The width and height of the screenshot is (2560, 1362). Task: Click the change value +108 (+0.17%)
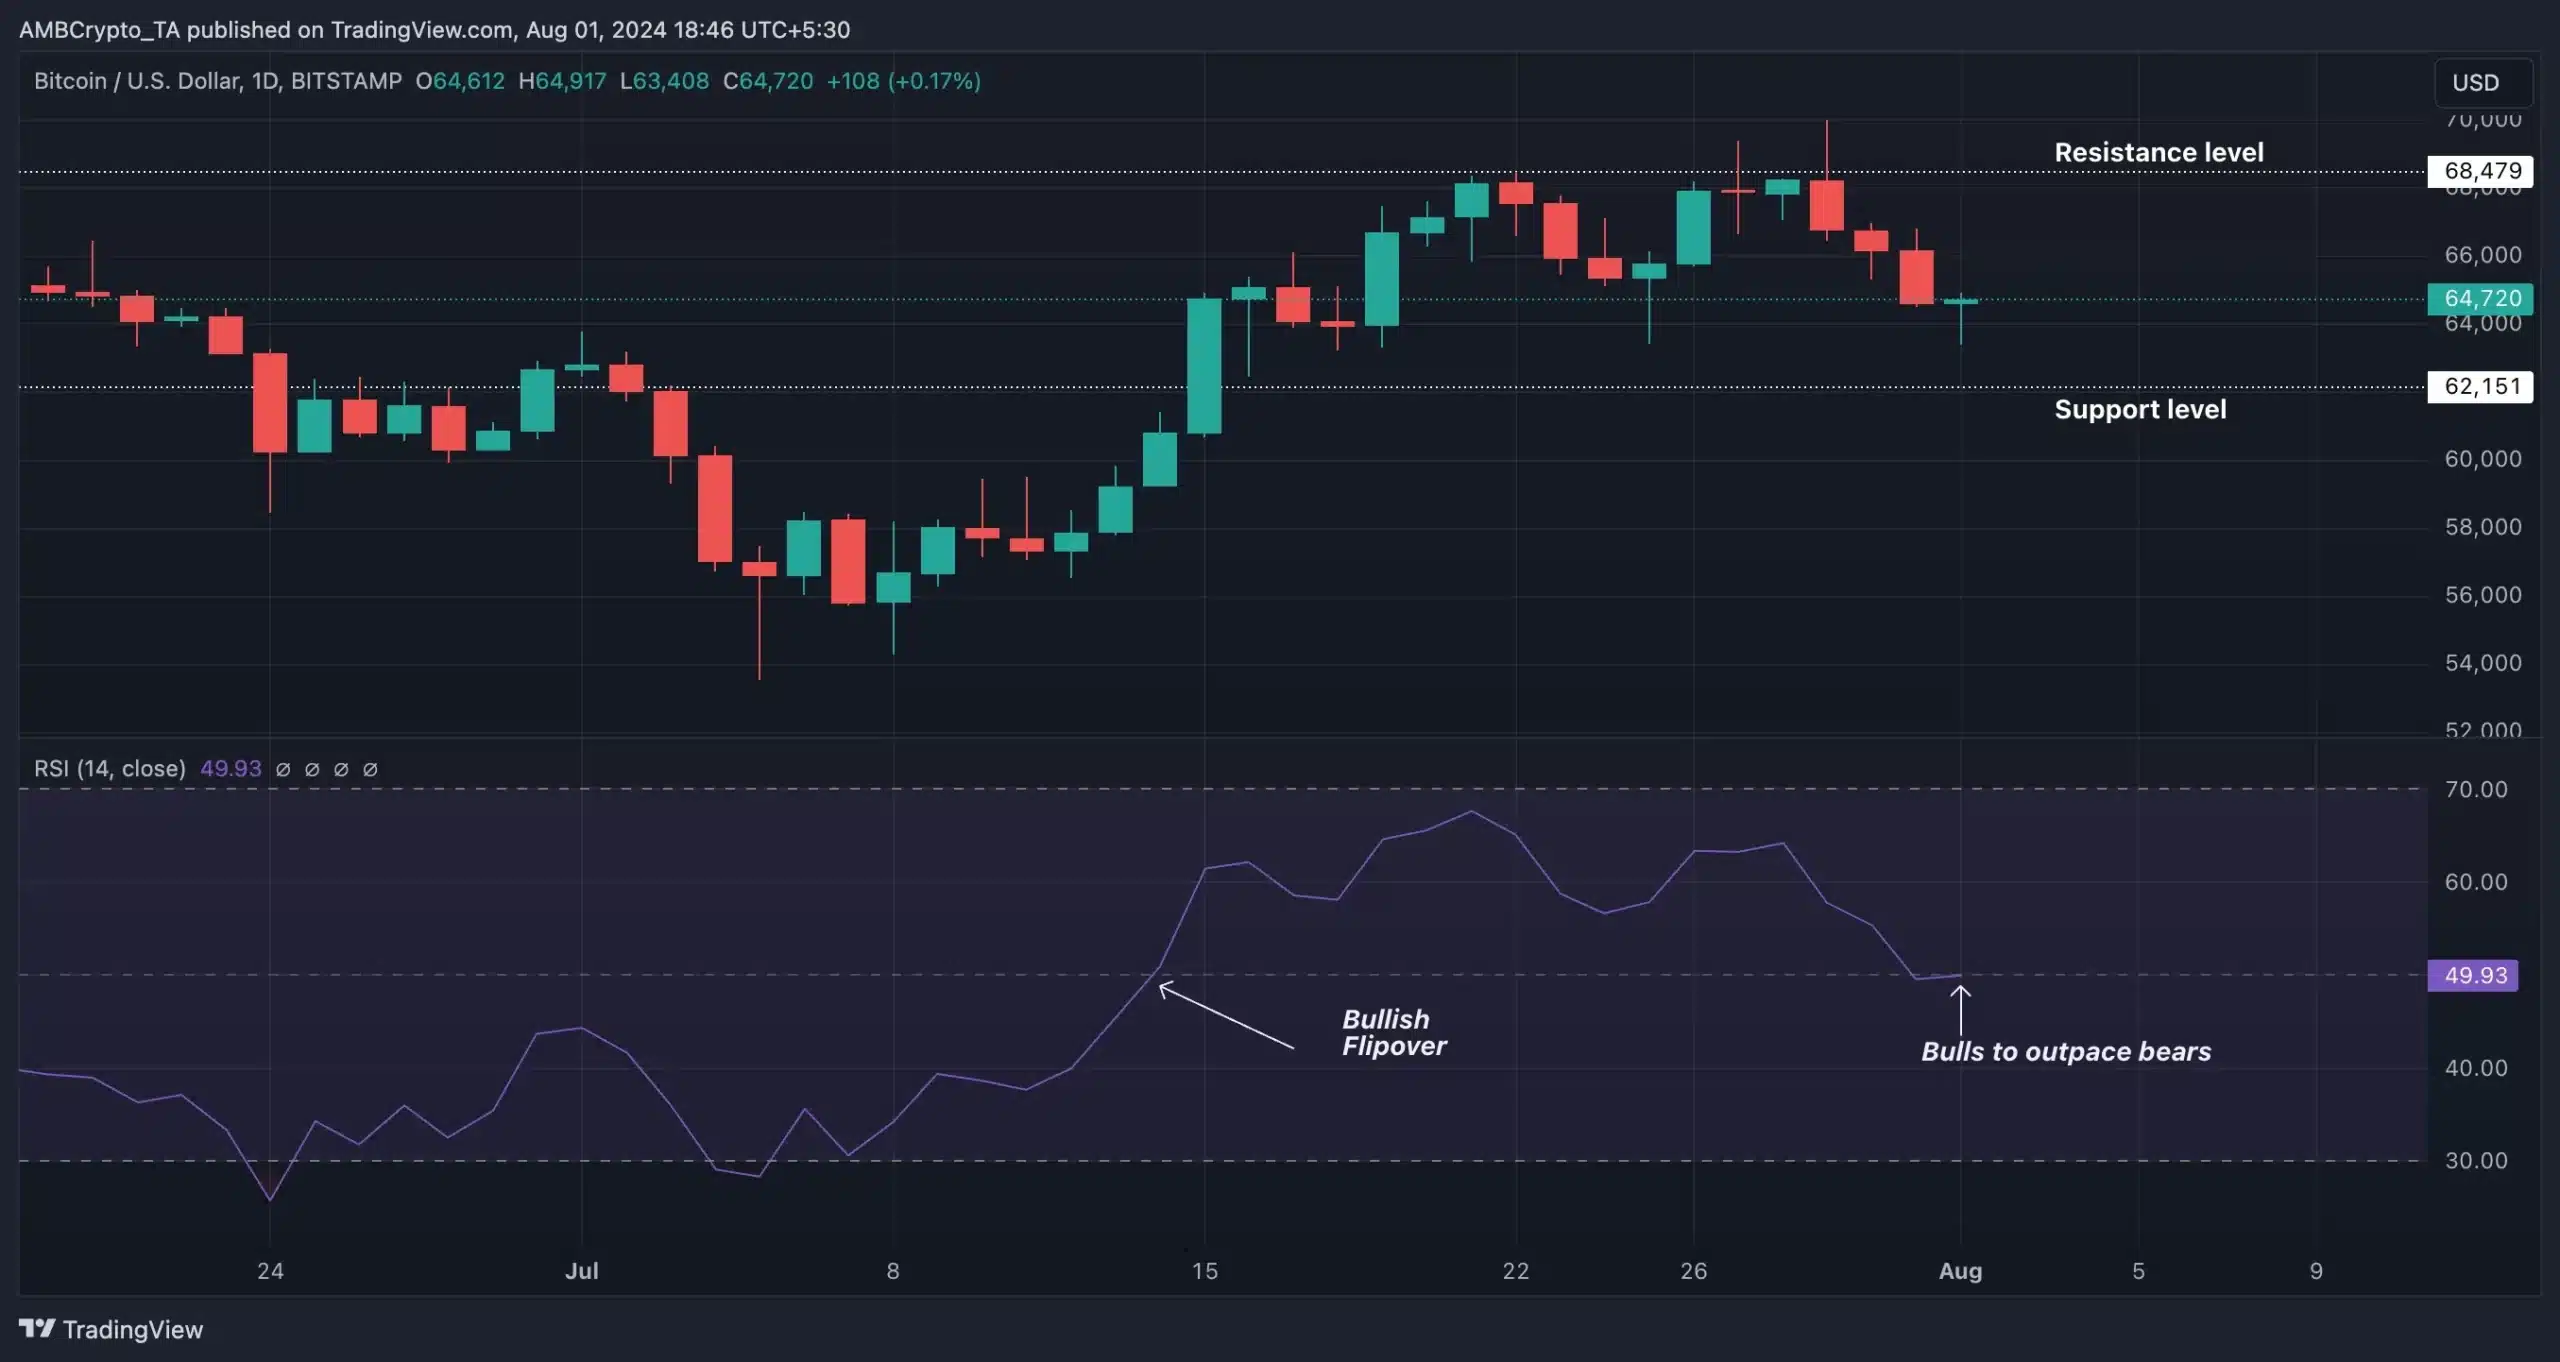903,81
